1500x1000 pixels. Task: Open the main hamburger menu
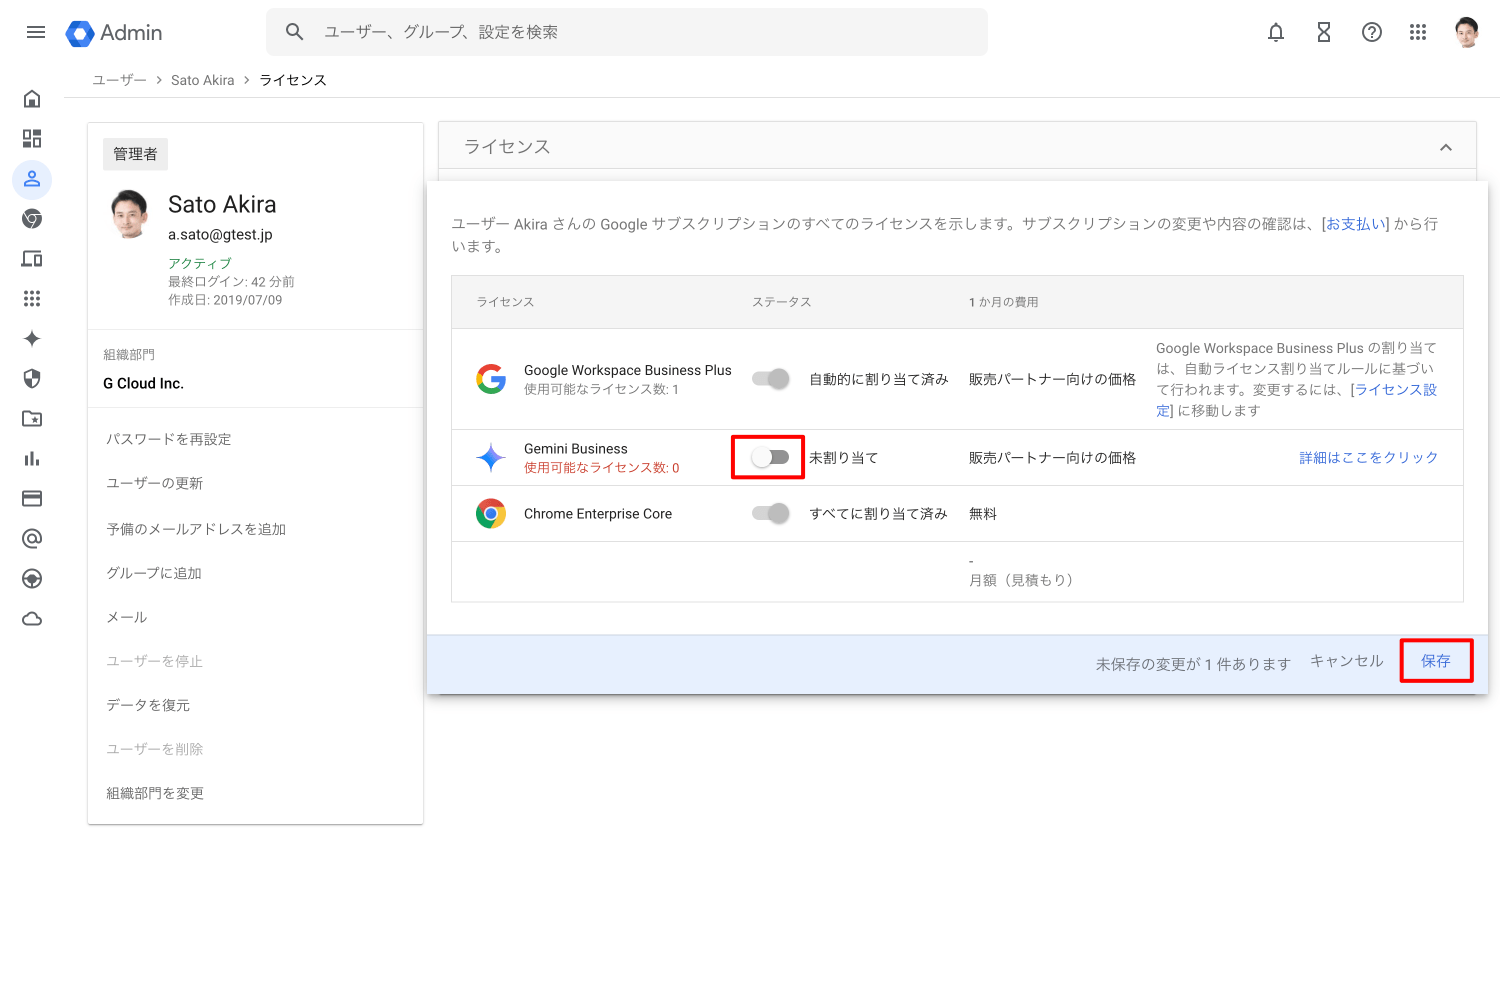36,32
